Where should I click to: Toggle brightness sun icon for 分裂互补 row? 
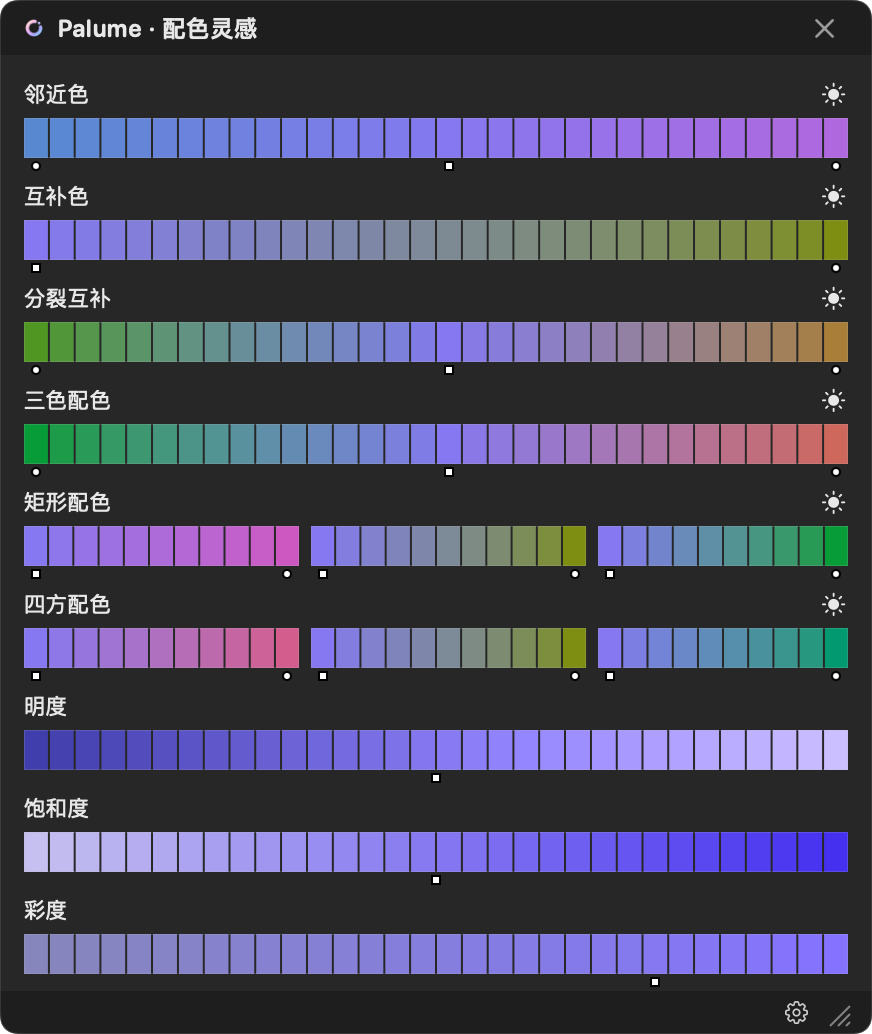(833, 299)
